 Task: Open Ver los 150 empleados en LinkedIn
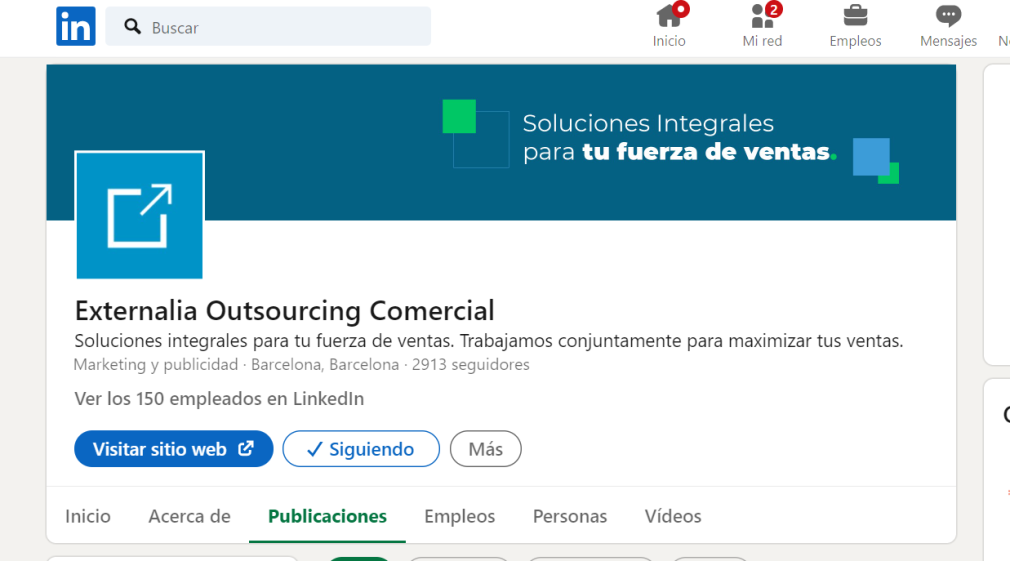[219, 399]
